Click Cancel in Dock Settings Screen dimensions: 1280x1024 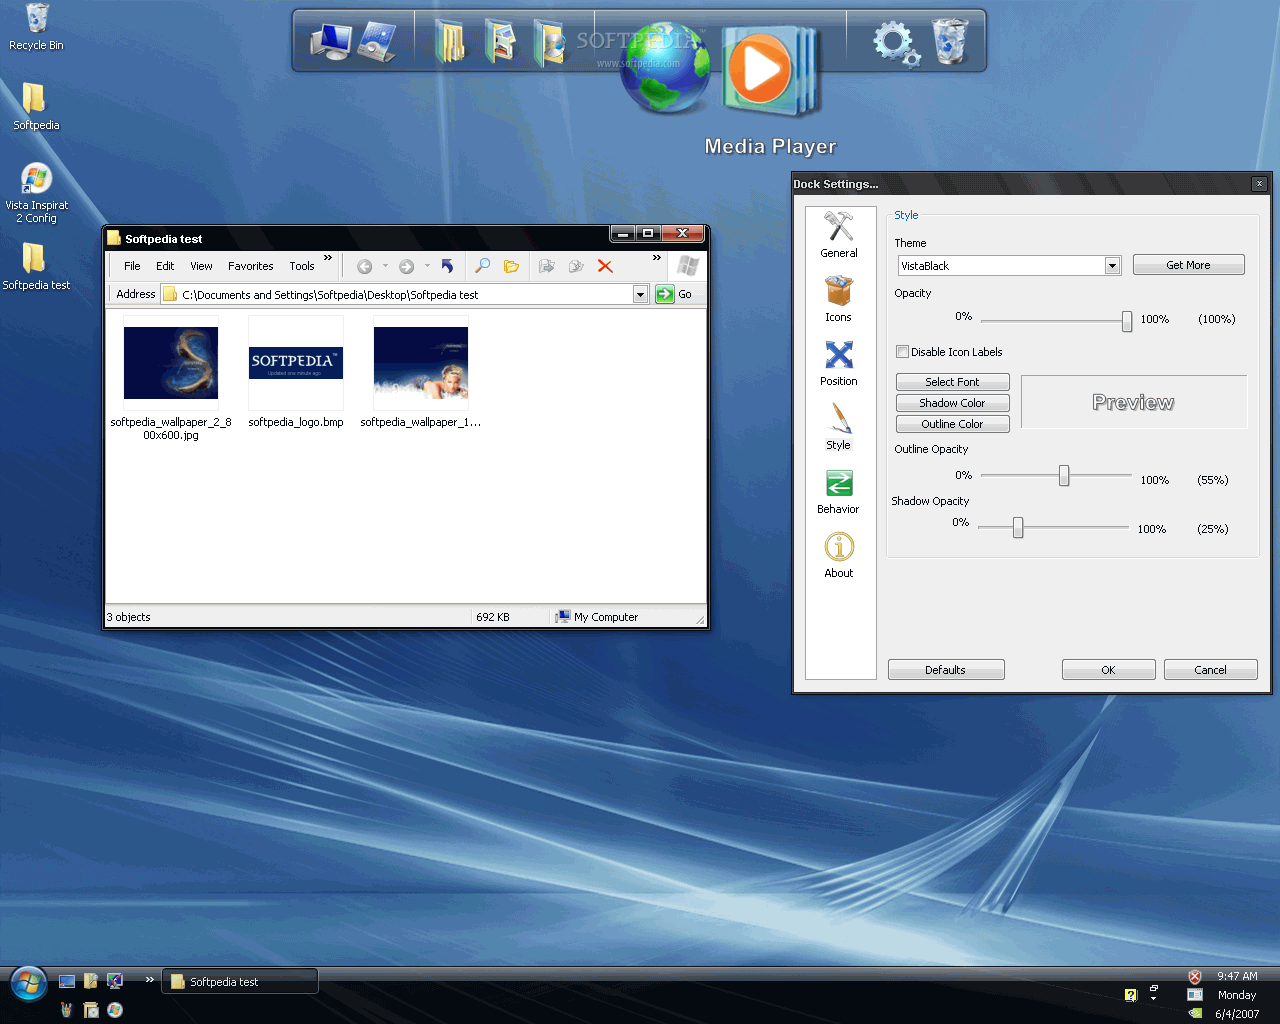tap(1210, 670)
